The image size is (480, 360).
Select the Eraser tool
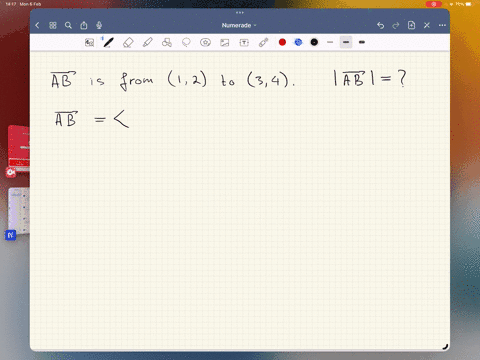pyautogui.click(x=128, y=42)
